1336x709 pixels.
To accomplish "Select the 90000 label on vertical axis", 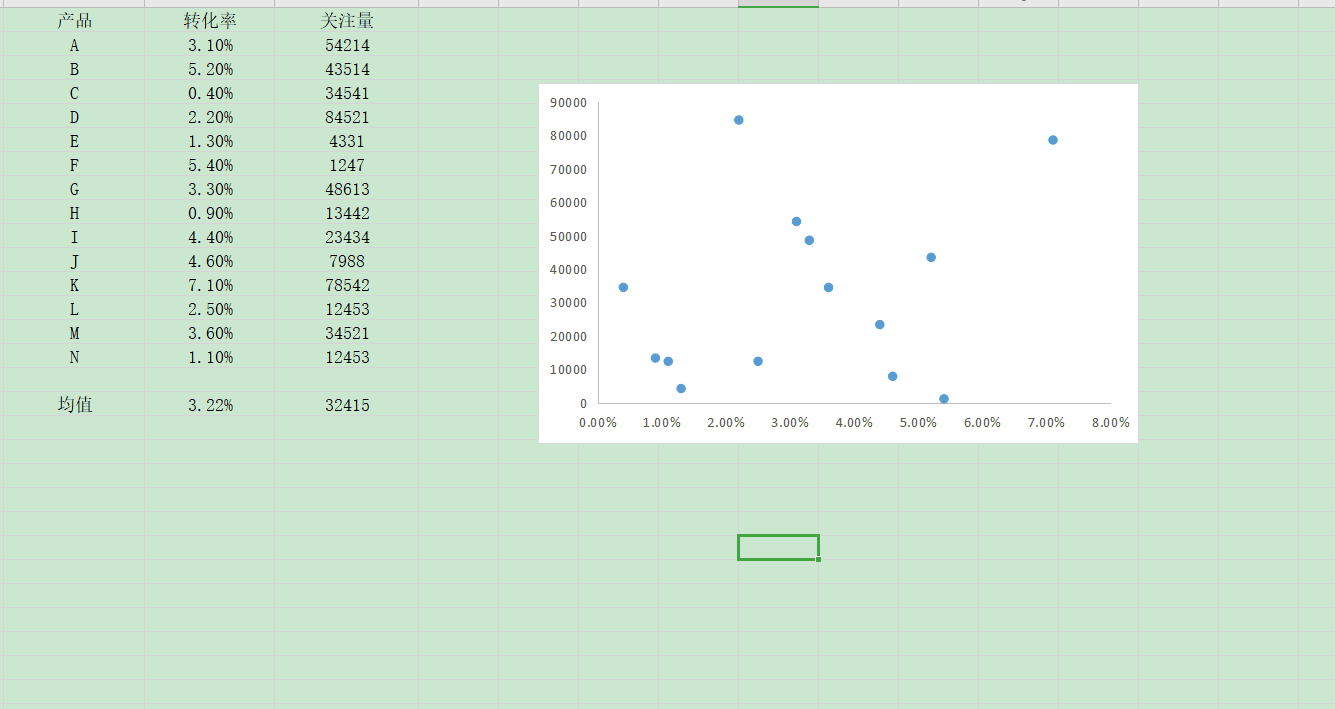I will [x=568, y=102].
